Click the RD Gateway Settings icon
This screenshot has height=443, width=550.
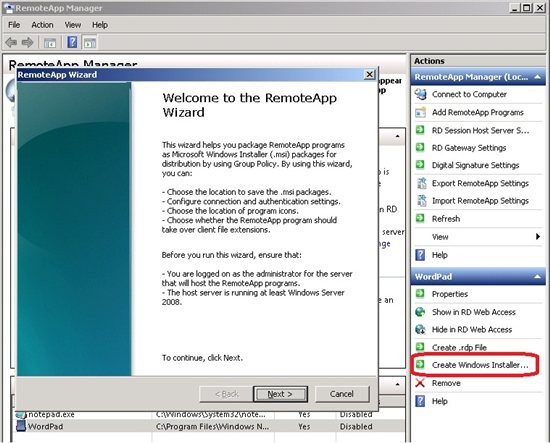point(420,148)
